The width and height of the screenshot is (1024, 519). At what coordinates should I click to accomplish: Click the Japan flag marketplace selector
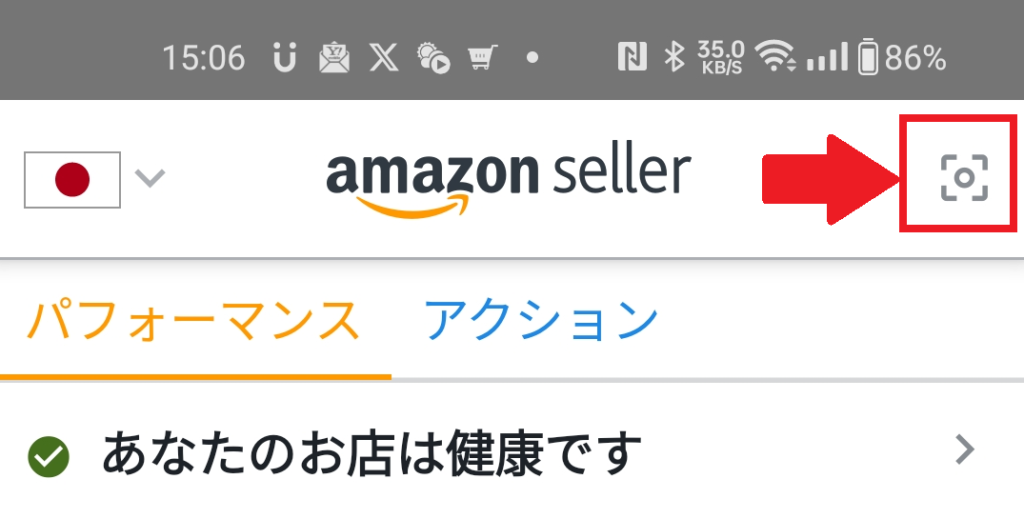72,180
